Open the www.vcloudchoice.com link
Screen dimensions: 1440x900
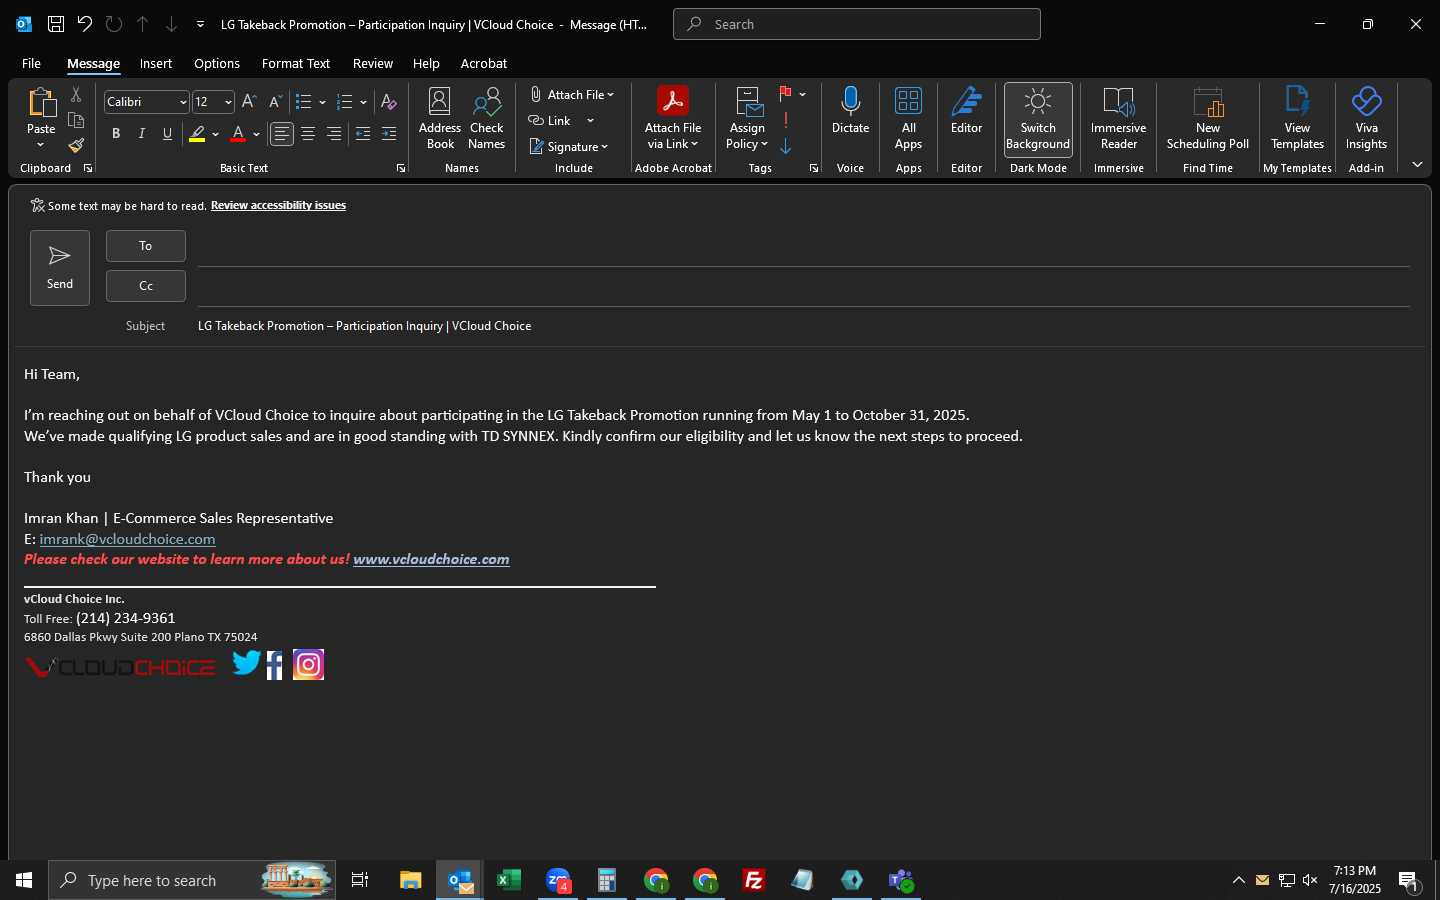[431, 560]
